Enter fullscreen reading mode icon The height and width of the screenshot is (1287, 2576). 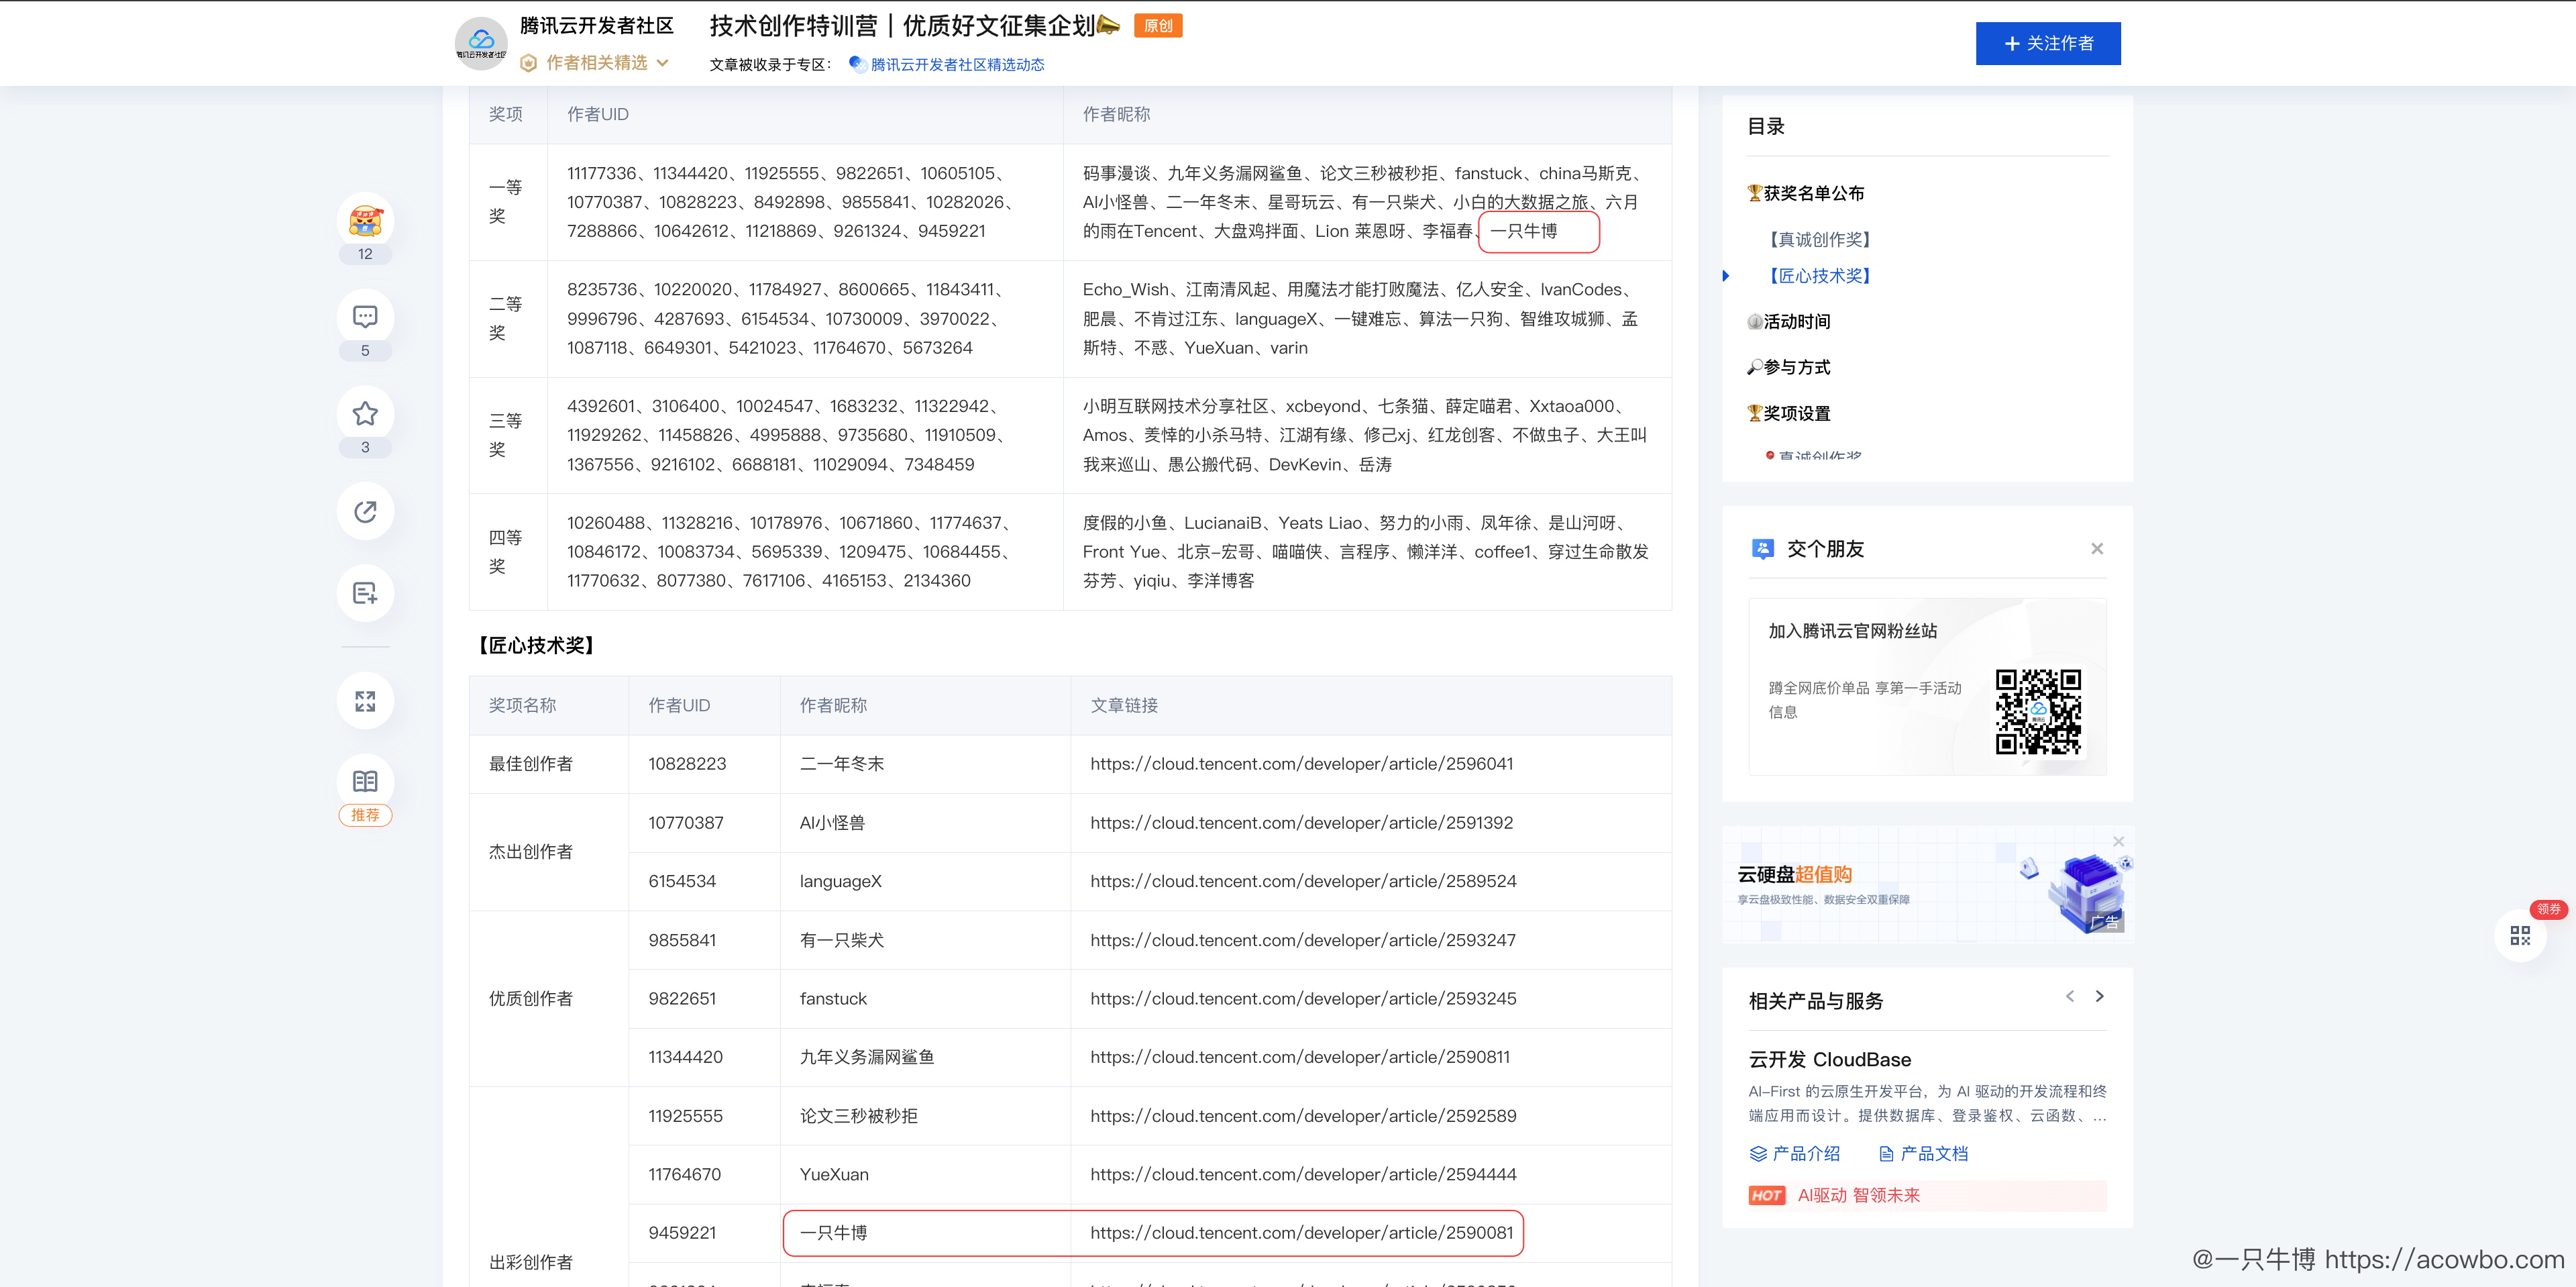[x=365, y=701]
